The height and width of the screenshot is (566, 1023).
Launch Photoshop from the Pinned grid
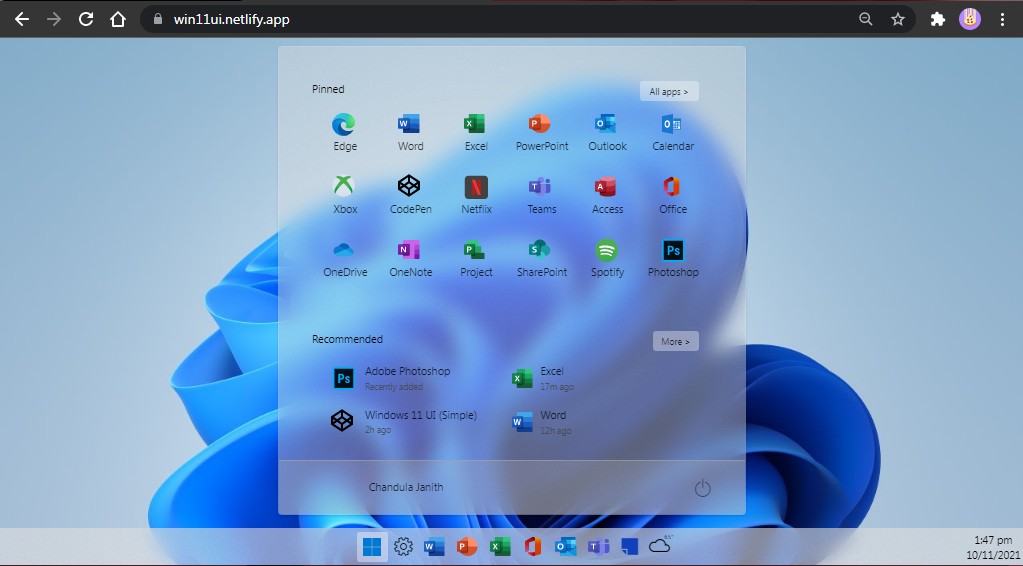(673, 259)
